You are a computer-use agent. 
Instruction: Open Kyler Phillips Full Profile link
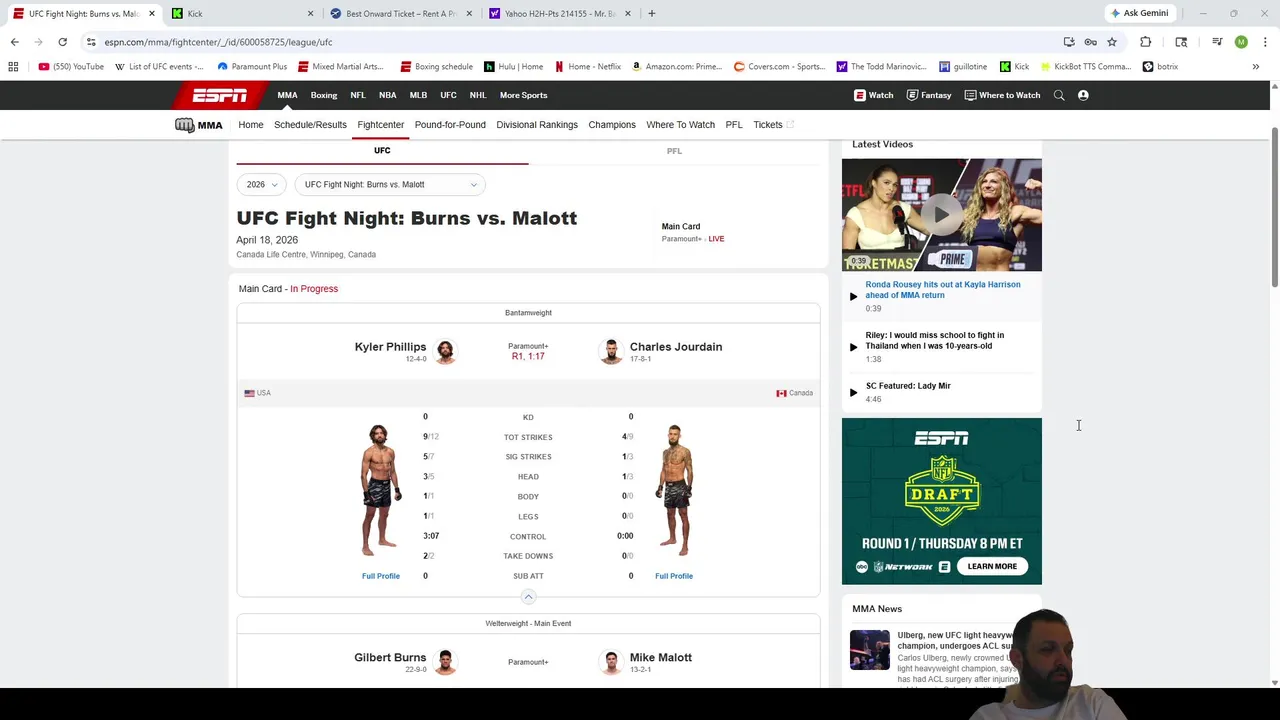[x=381, y=576]
